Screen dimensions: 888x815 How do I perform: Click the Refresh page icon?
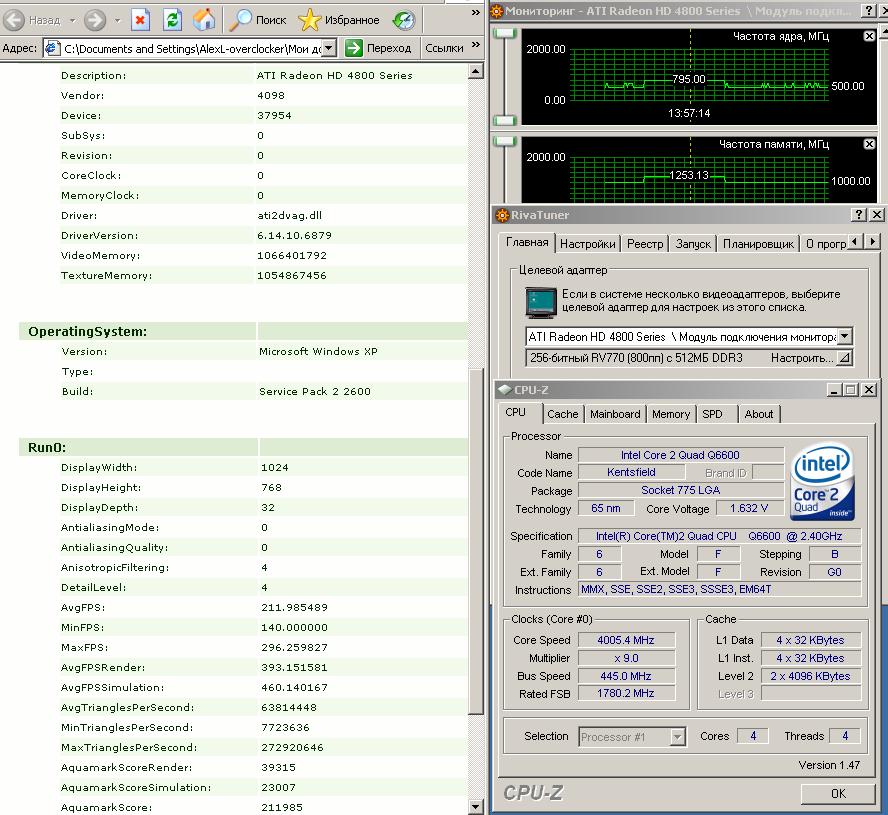[172, 20]
